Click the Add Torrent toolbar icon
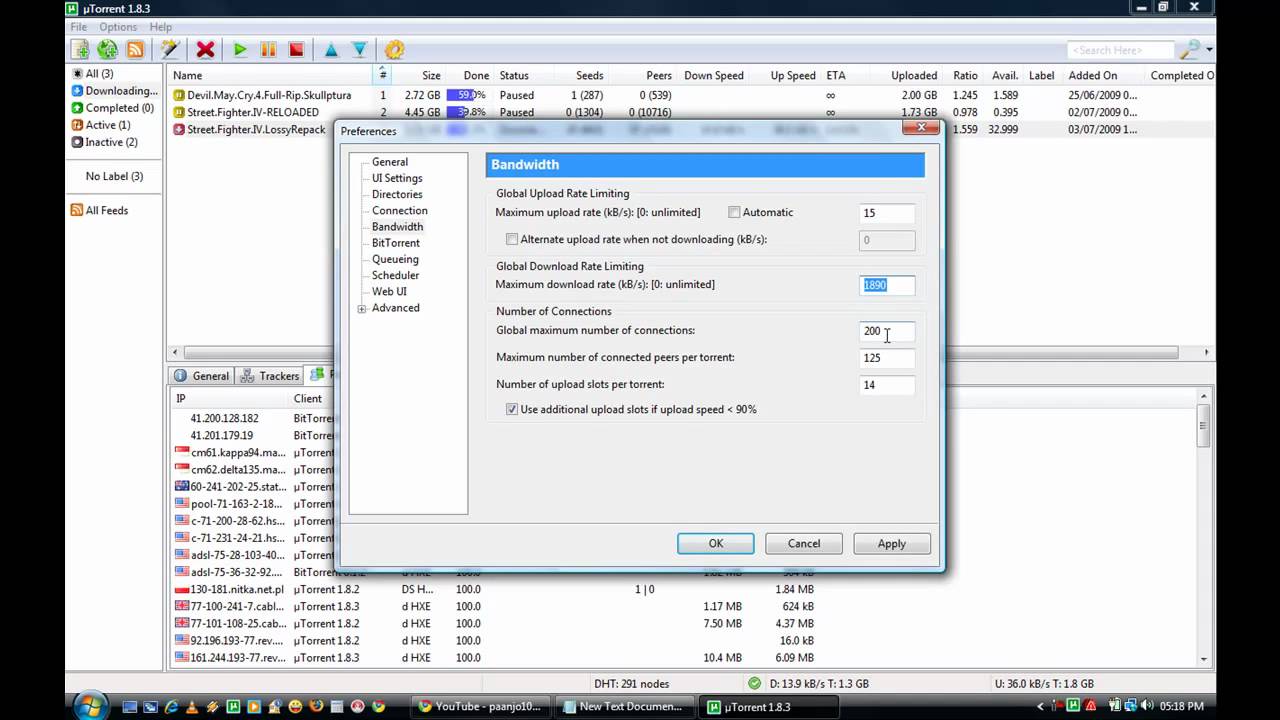 point(79,49)
